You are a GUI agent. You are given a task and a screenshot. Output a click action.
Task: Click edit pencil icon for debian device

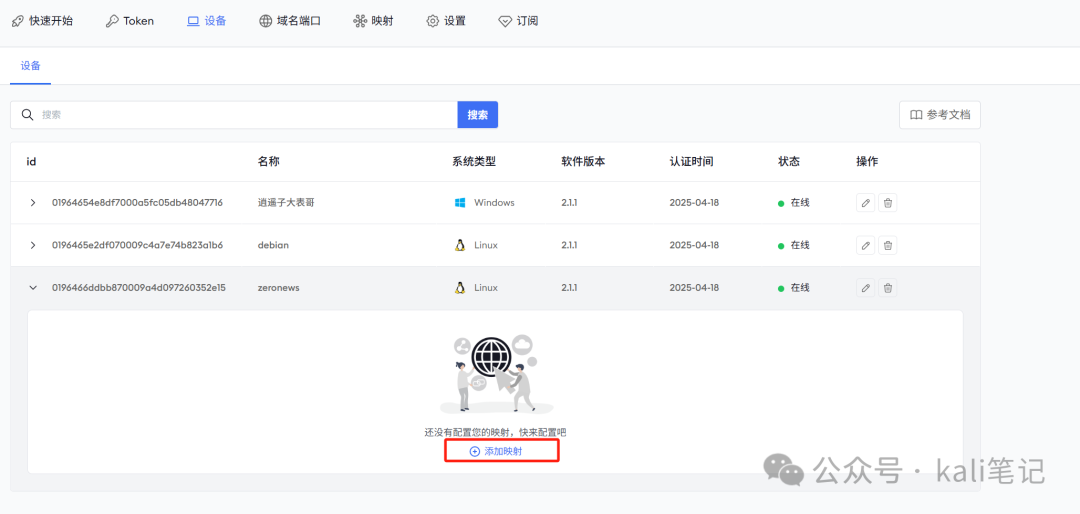tap(865, 245)
